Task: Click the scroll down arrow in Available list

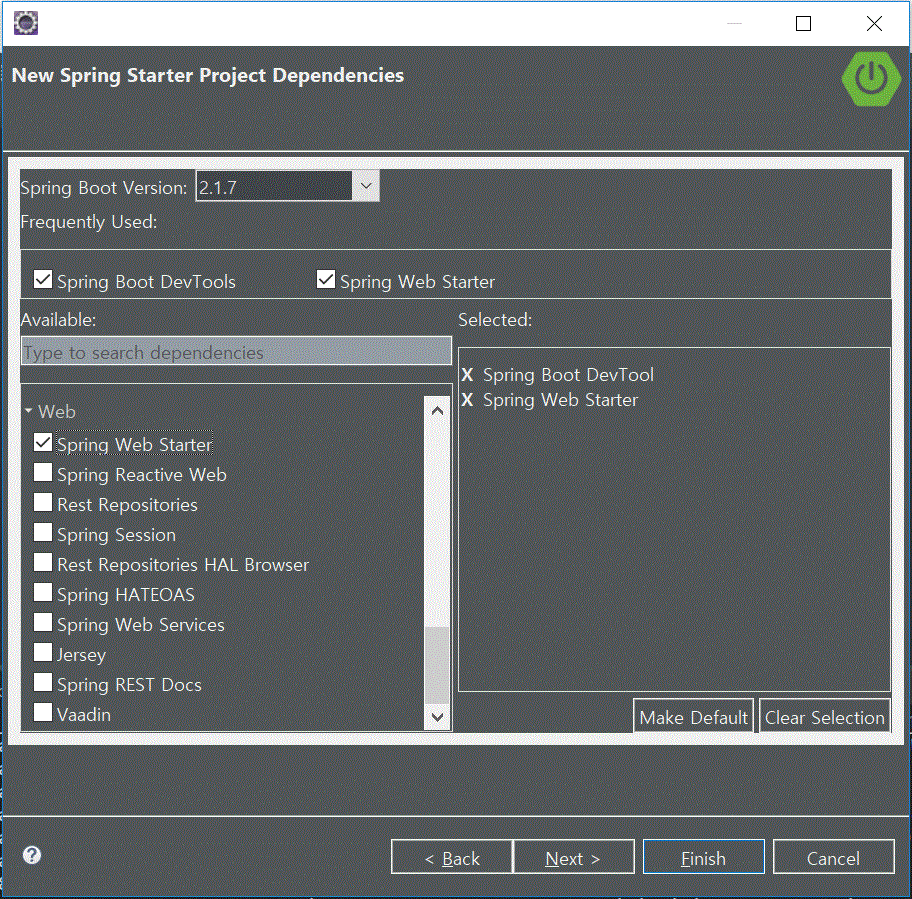Action: click(437, 717)
